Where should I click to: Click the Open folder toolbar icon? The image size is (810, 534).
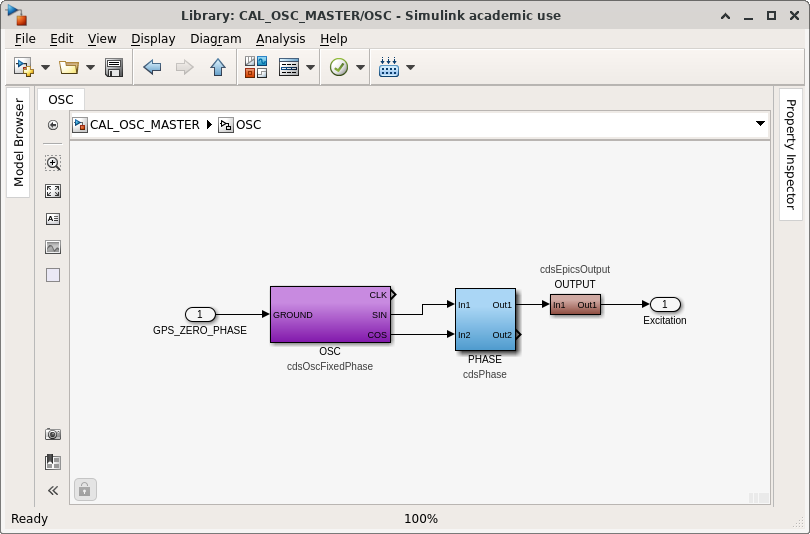pos(69,67)
